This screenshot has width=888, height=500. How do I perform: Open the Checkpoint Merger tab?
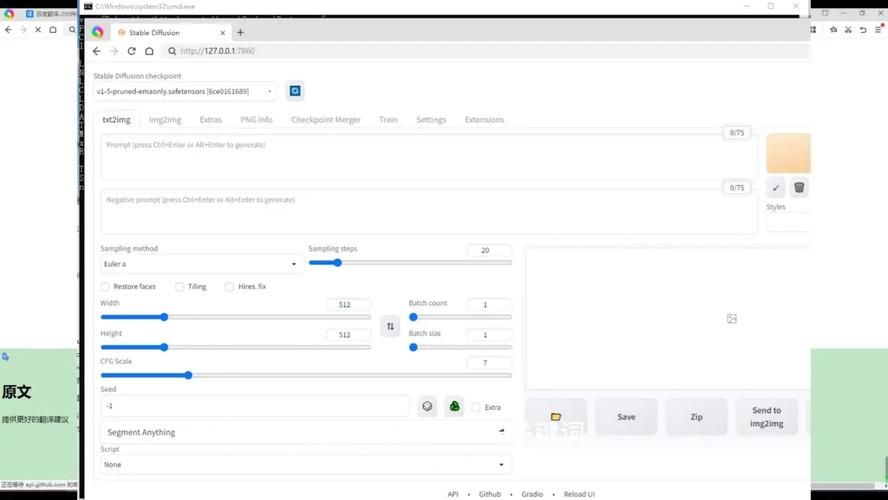coord(326,120)
